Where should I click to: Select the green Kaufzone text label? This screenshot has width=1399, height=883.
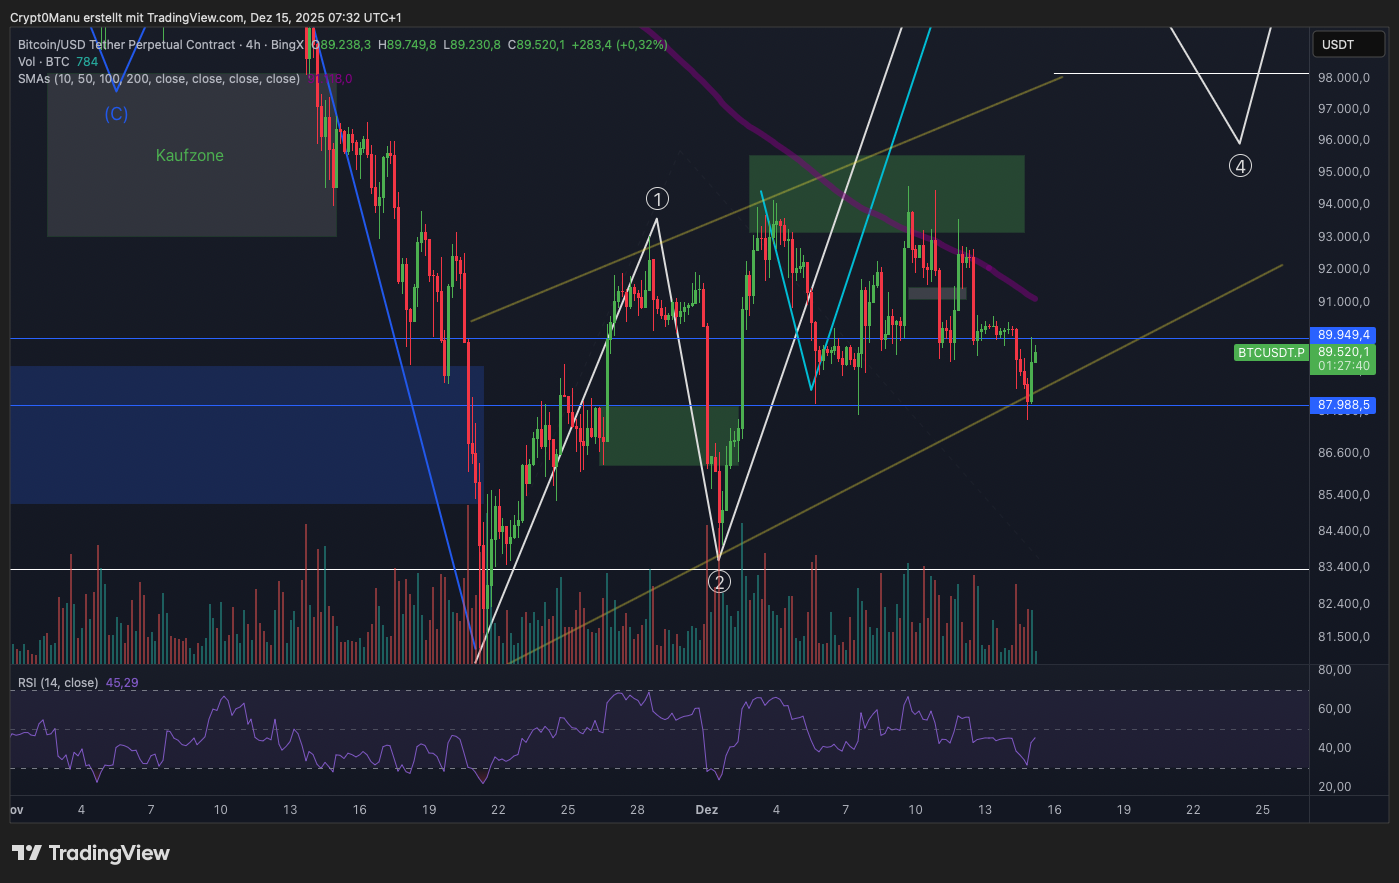pyautogui.click(x=190, y=155)
